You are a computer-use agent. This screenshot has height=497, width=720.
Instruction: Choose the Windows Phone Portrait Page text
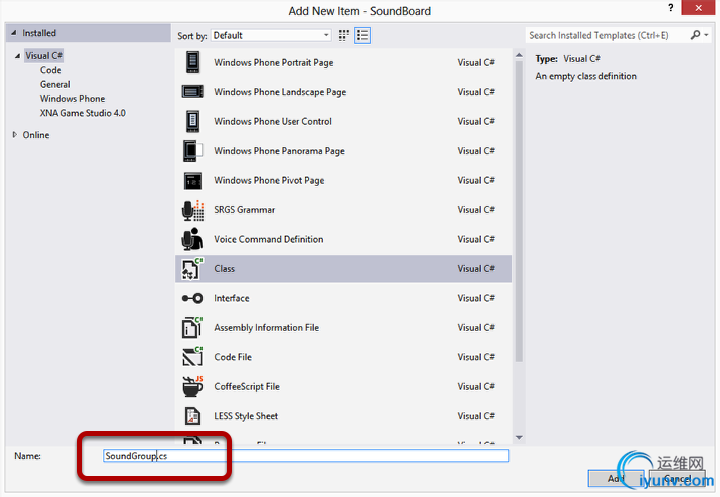274,62
